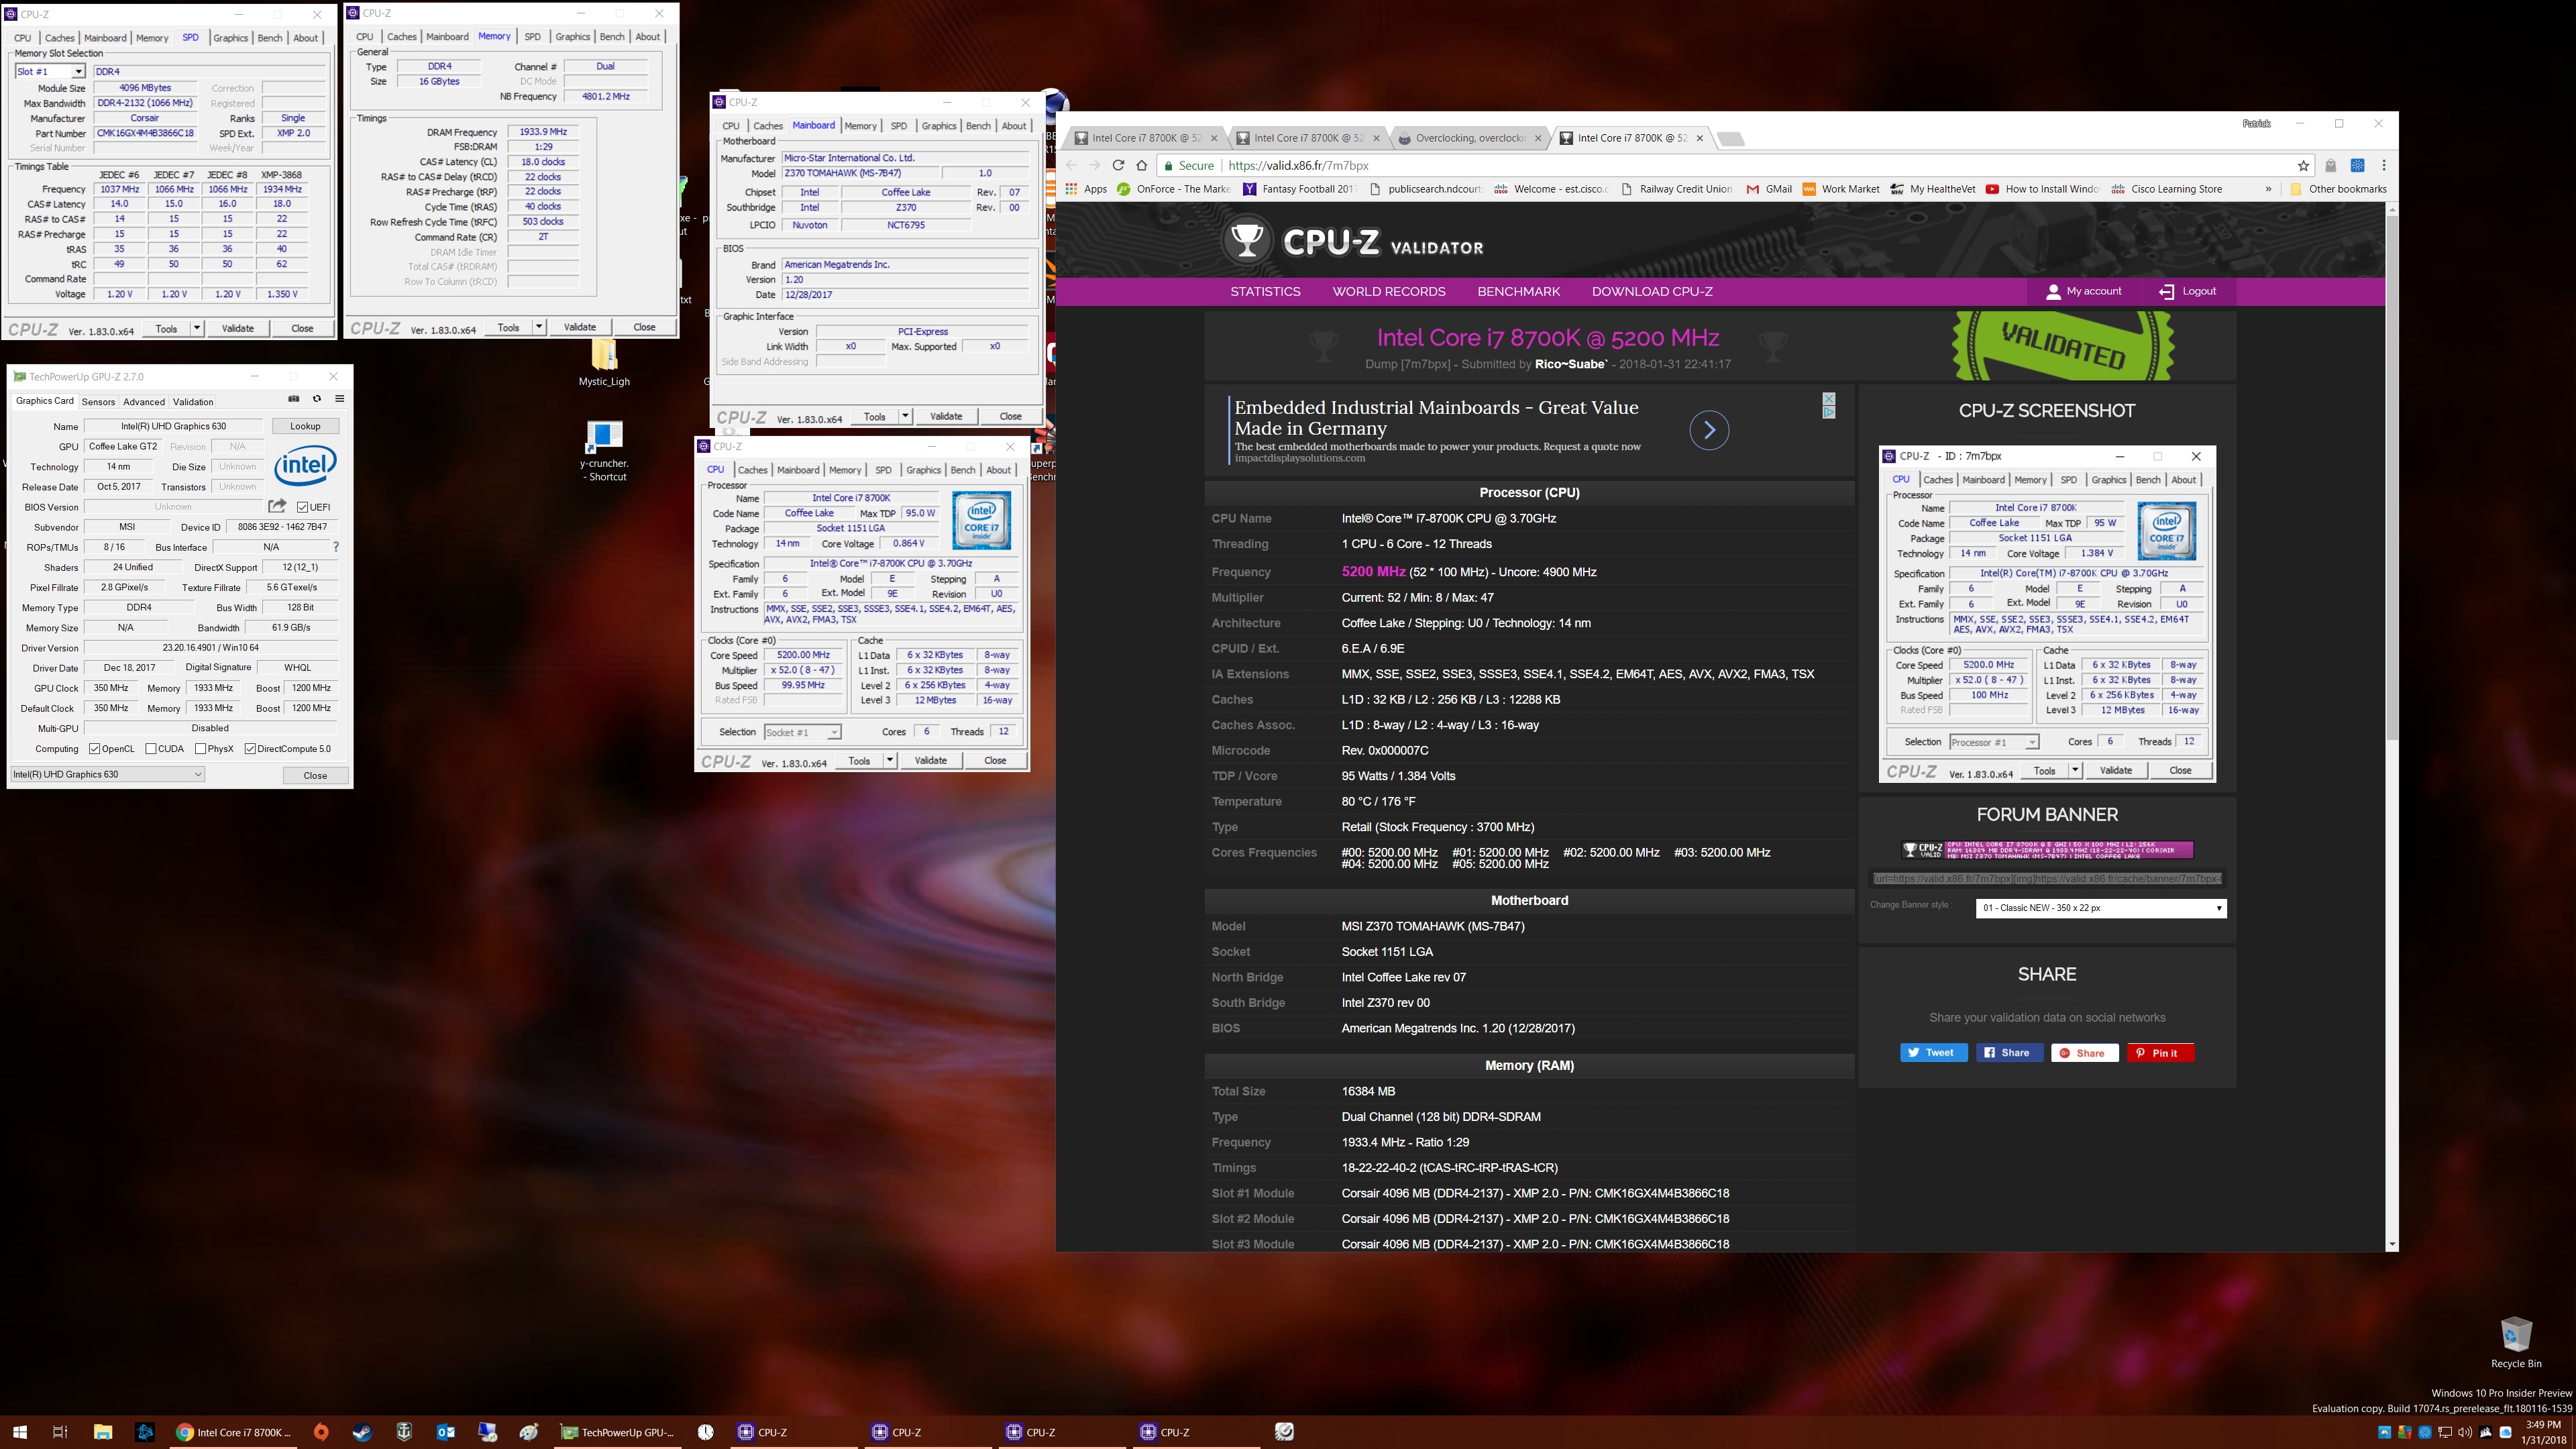The image size is (2576, 1449).
Task: Open File Explorer from the taskbar
Action: (103, 1432)
